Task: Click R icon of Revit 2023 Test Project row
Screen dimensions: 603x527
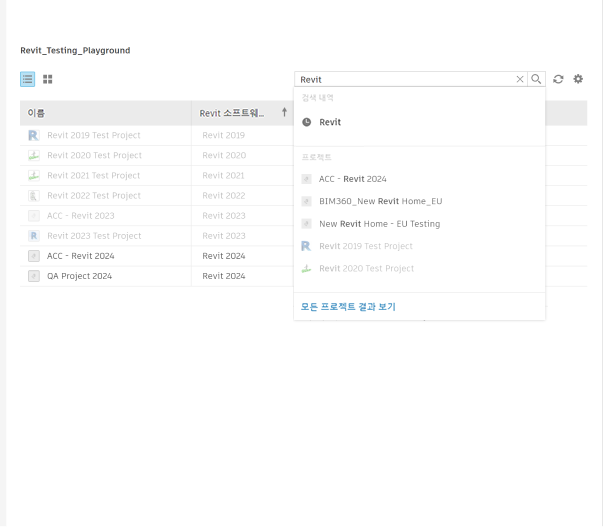Action: [34, 236]
